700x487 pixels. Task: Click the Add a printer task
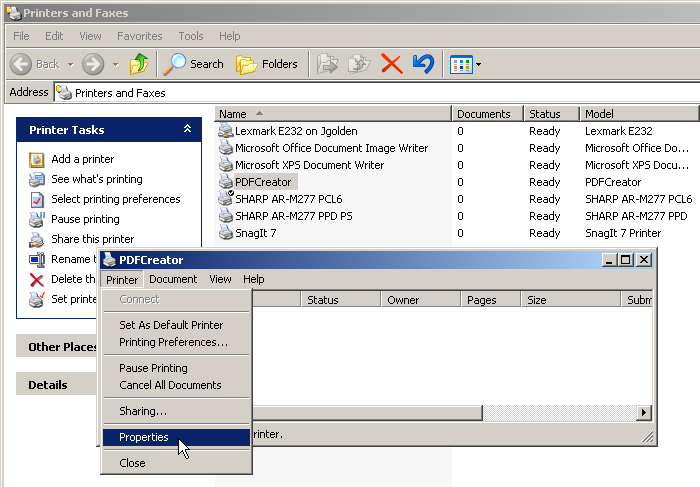click(x=82, y=159)
